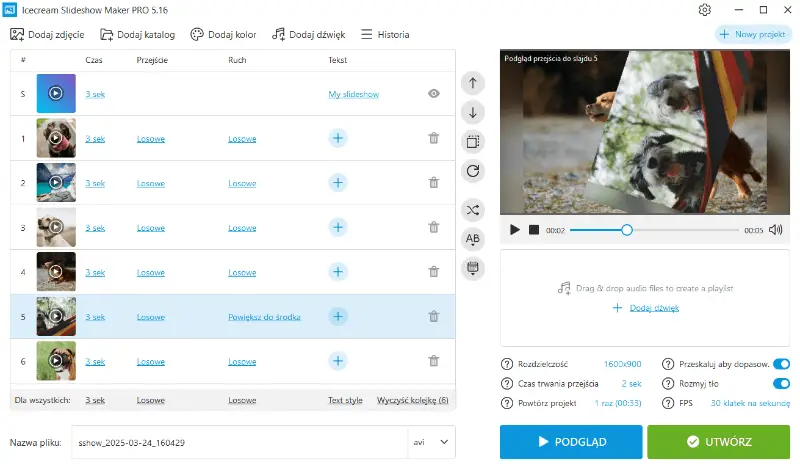Mute audio via preview speaker icon
Image resolution: width=800 pixels, height=469 pixels.
pos(776,230)
